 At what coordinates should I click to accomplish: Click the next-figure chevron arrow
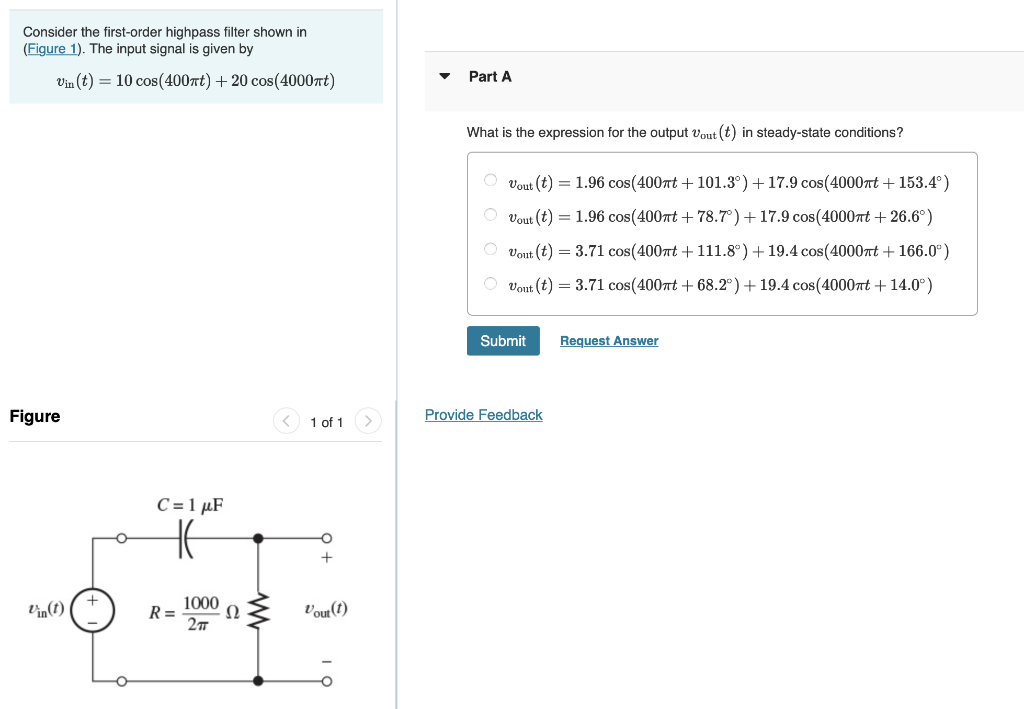pyautogui.click(x=368, y=421)
